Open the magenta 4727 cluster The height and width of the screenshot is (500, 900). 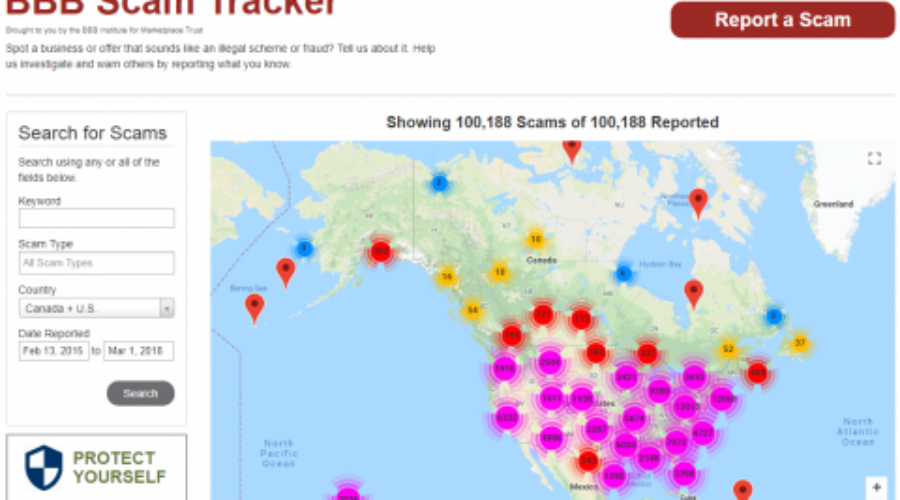tap(703, 433)
